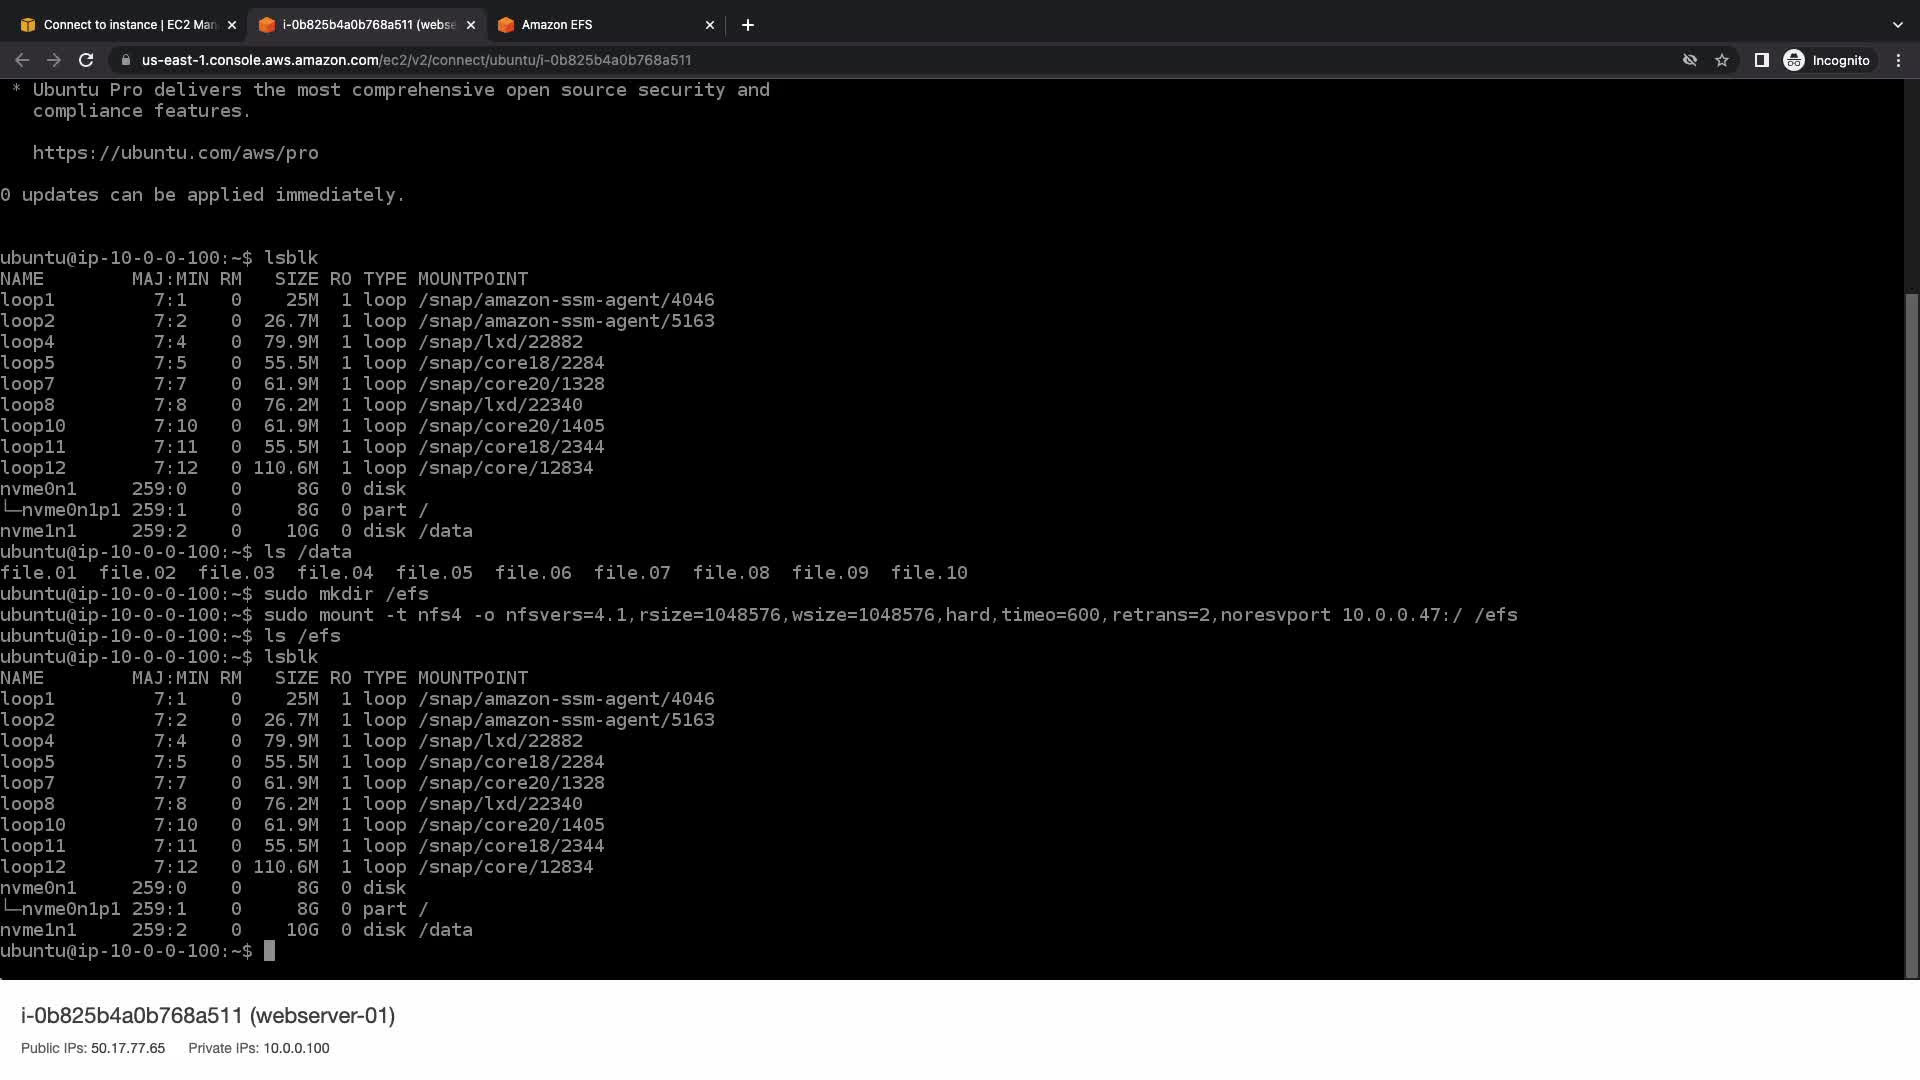Click the browser back arrow
The width and height of the screenshot is (1920, 1080).
coord(22,60)
